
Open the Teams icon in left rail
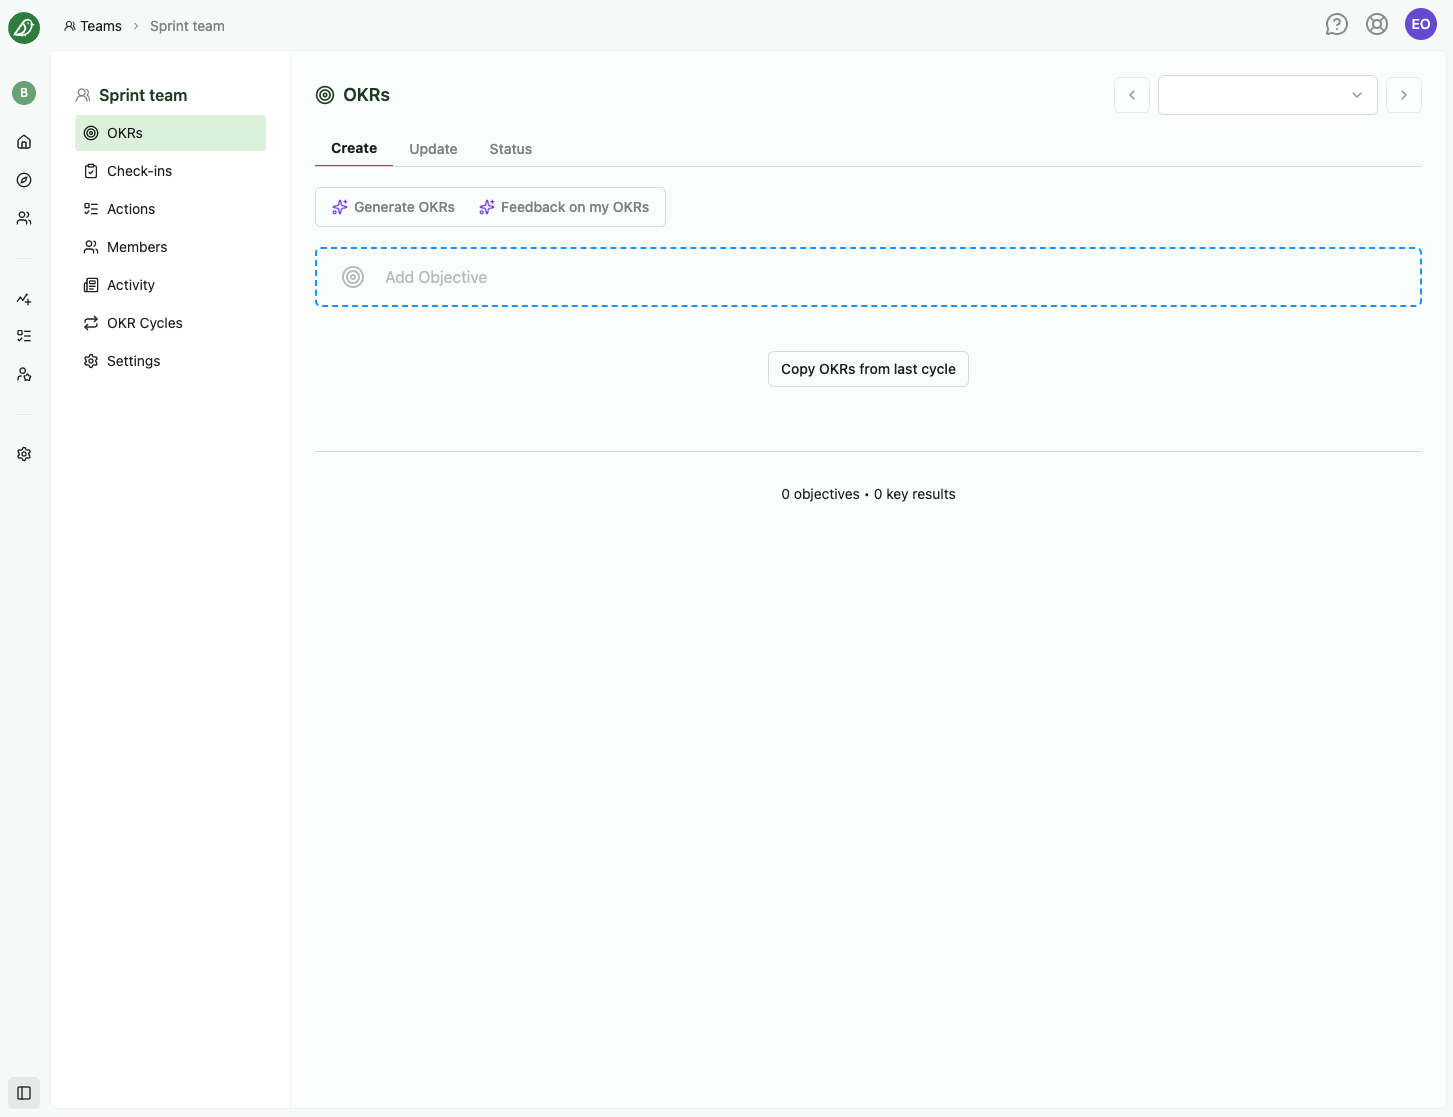24,218
